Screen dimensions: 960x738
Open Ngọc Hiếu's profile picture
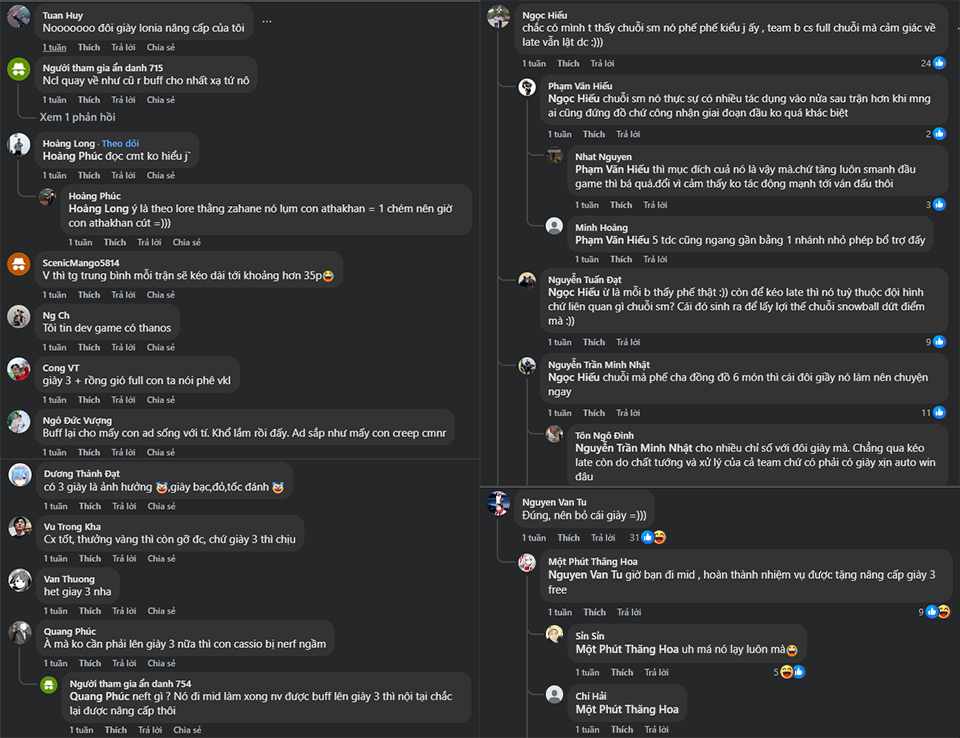click(x=499, y=16)
